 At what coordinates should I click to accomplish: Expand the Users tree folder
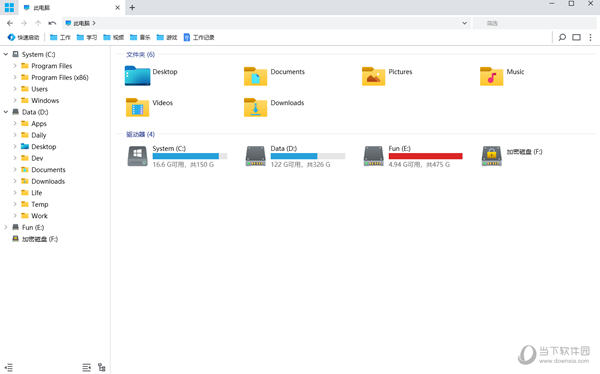[x=15, y=89]
